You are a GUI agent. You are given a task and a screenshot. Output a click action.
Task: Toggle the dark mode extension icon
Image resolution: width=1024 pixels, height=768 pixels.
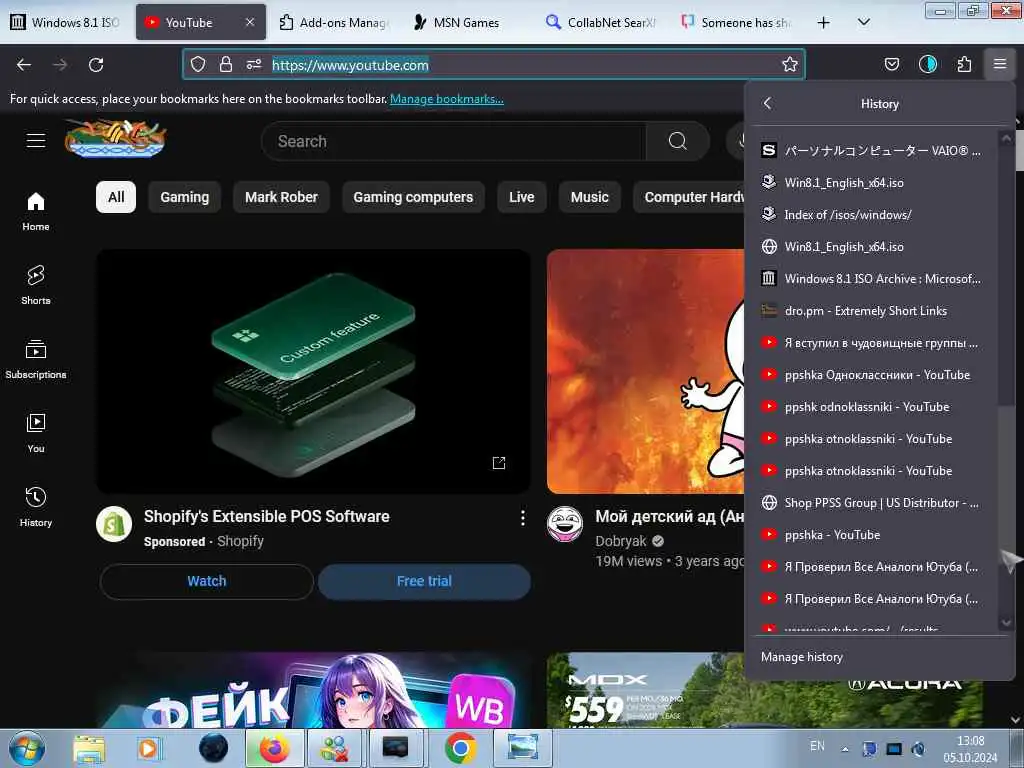click(x=927, y=64)
